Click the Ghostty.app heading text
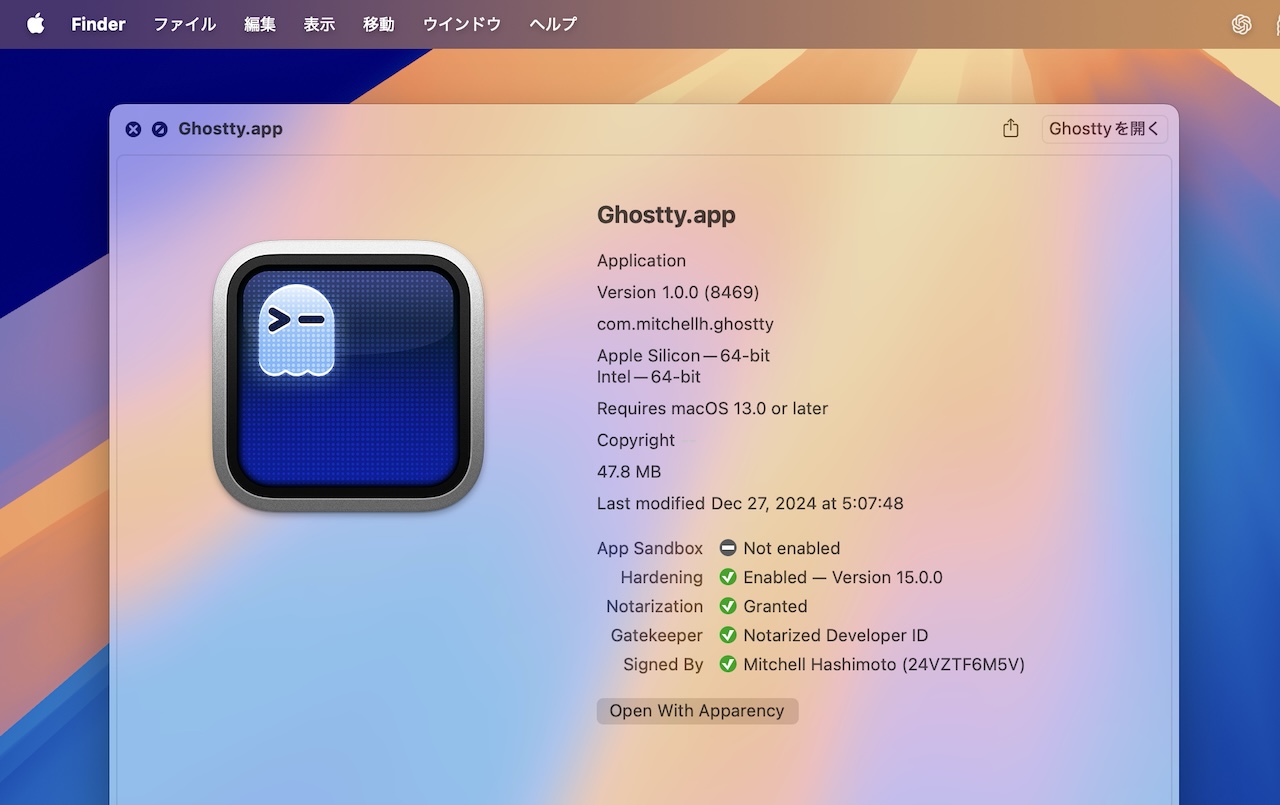The height and width of the screenshot is (805, 1280). (666, 215)
